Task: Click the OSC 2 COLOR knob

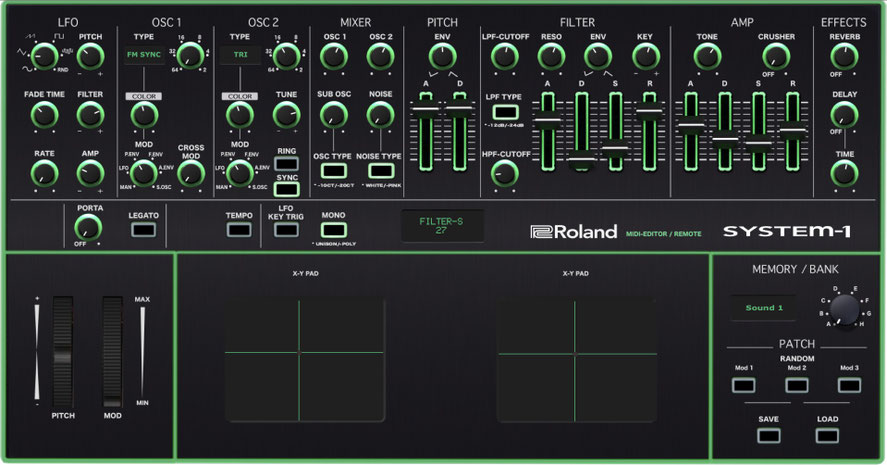Action: 240,115
